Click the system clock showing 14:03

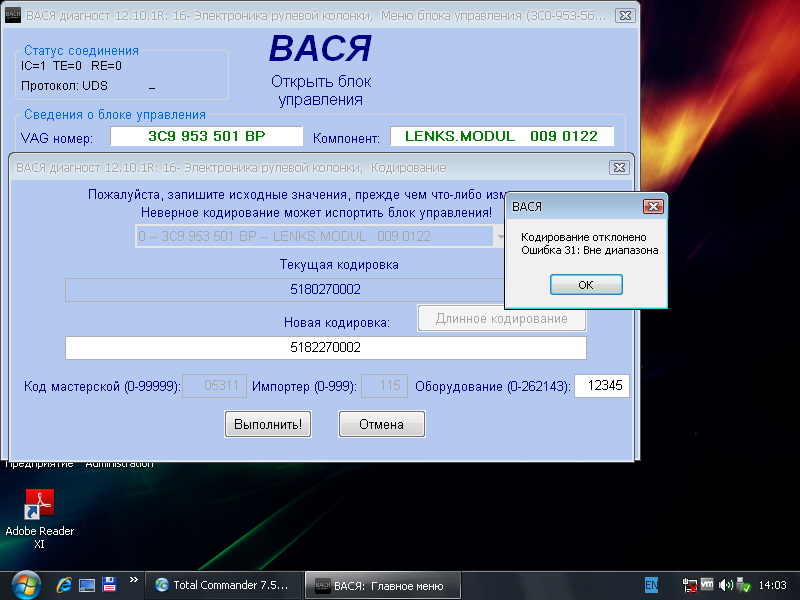click(x=773, y=584)
